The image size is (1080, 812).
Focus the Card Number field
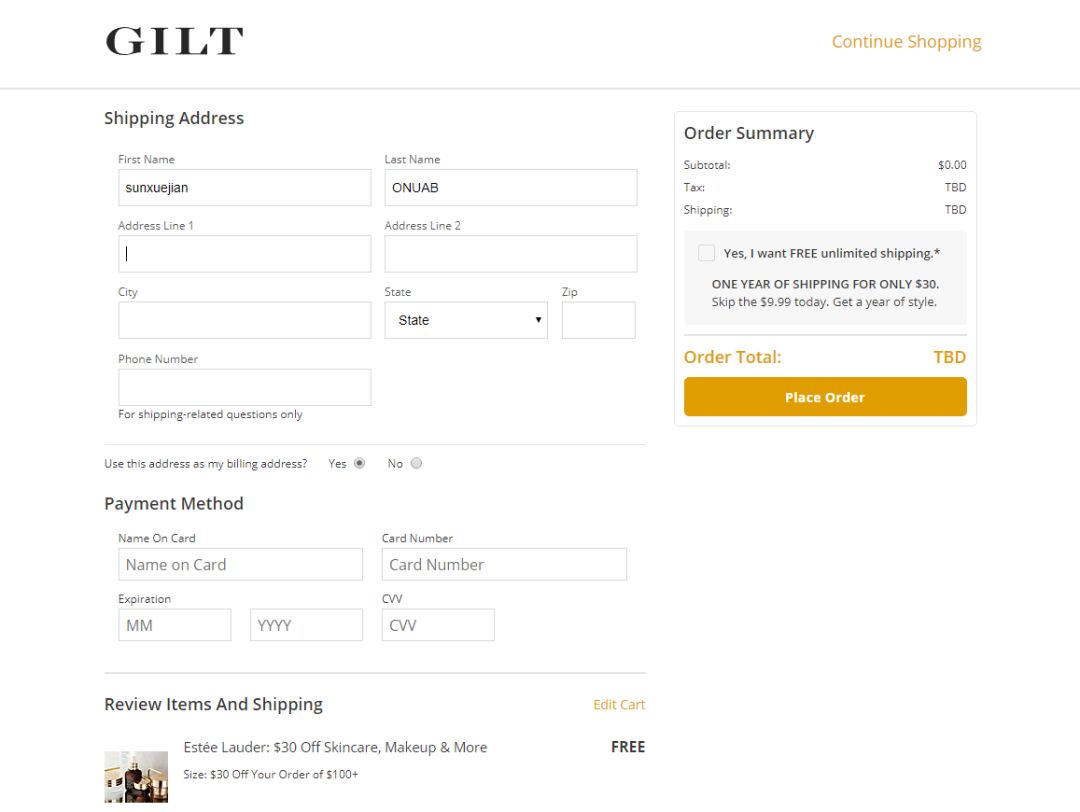tap(504, 564)
